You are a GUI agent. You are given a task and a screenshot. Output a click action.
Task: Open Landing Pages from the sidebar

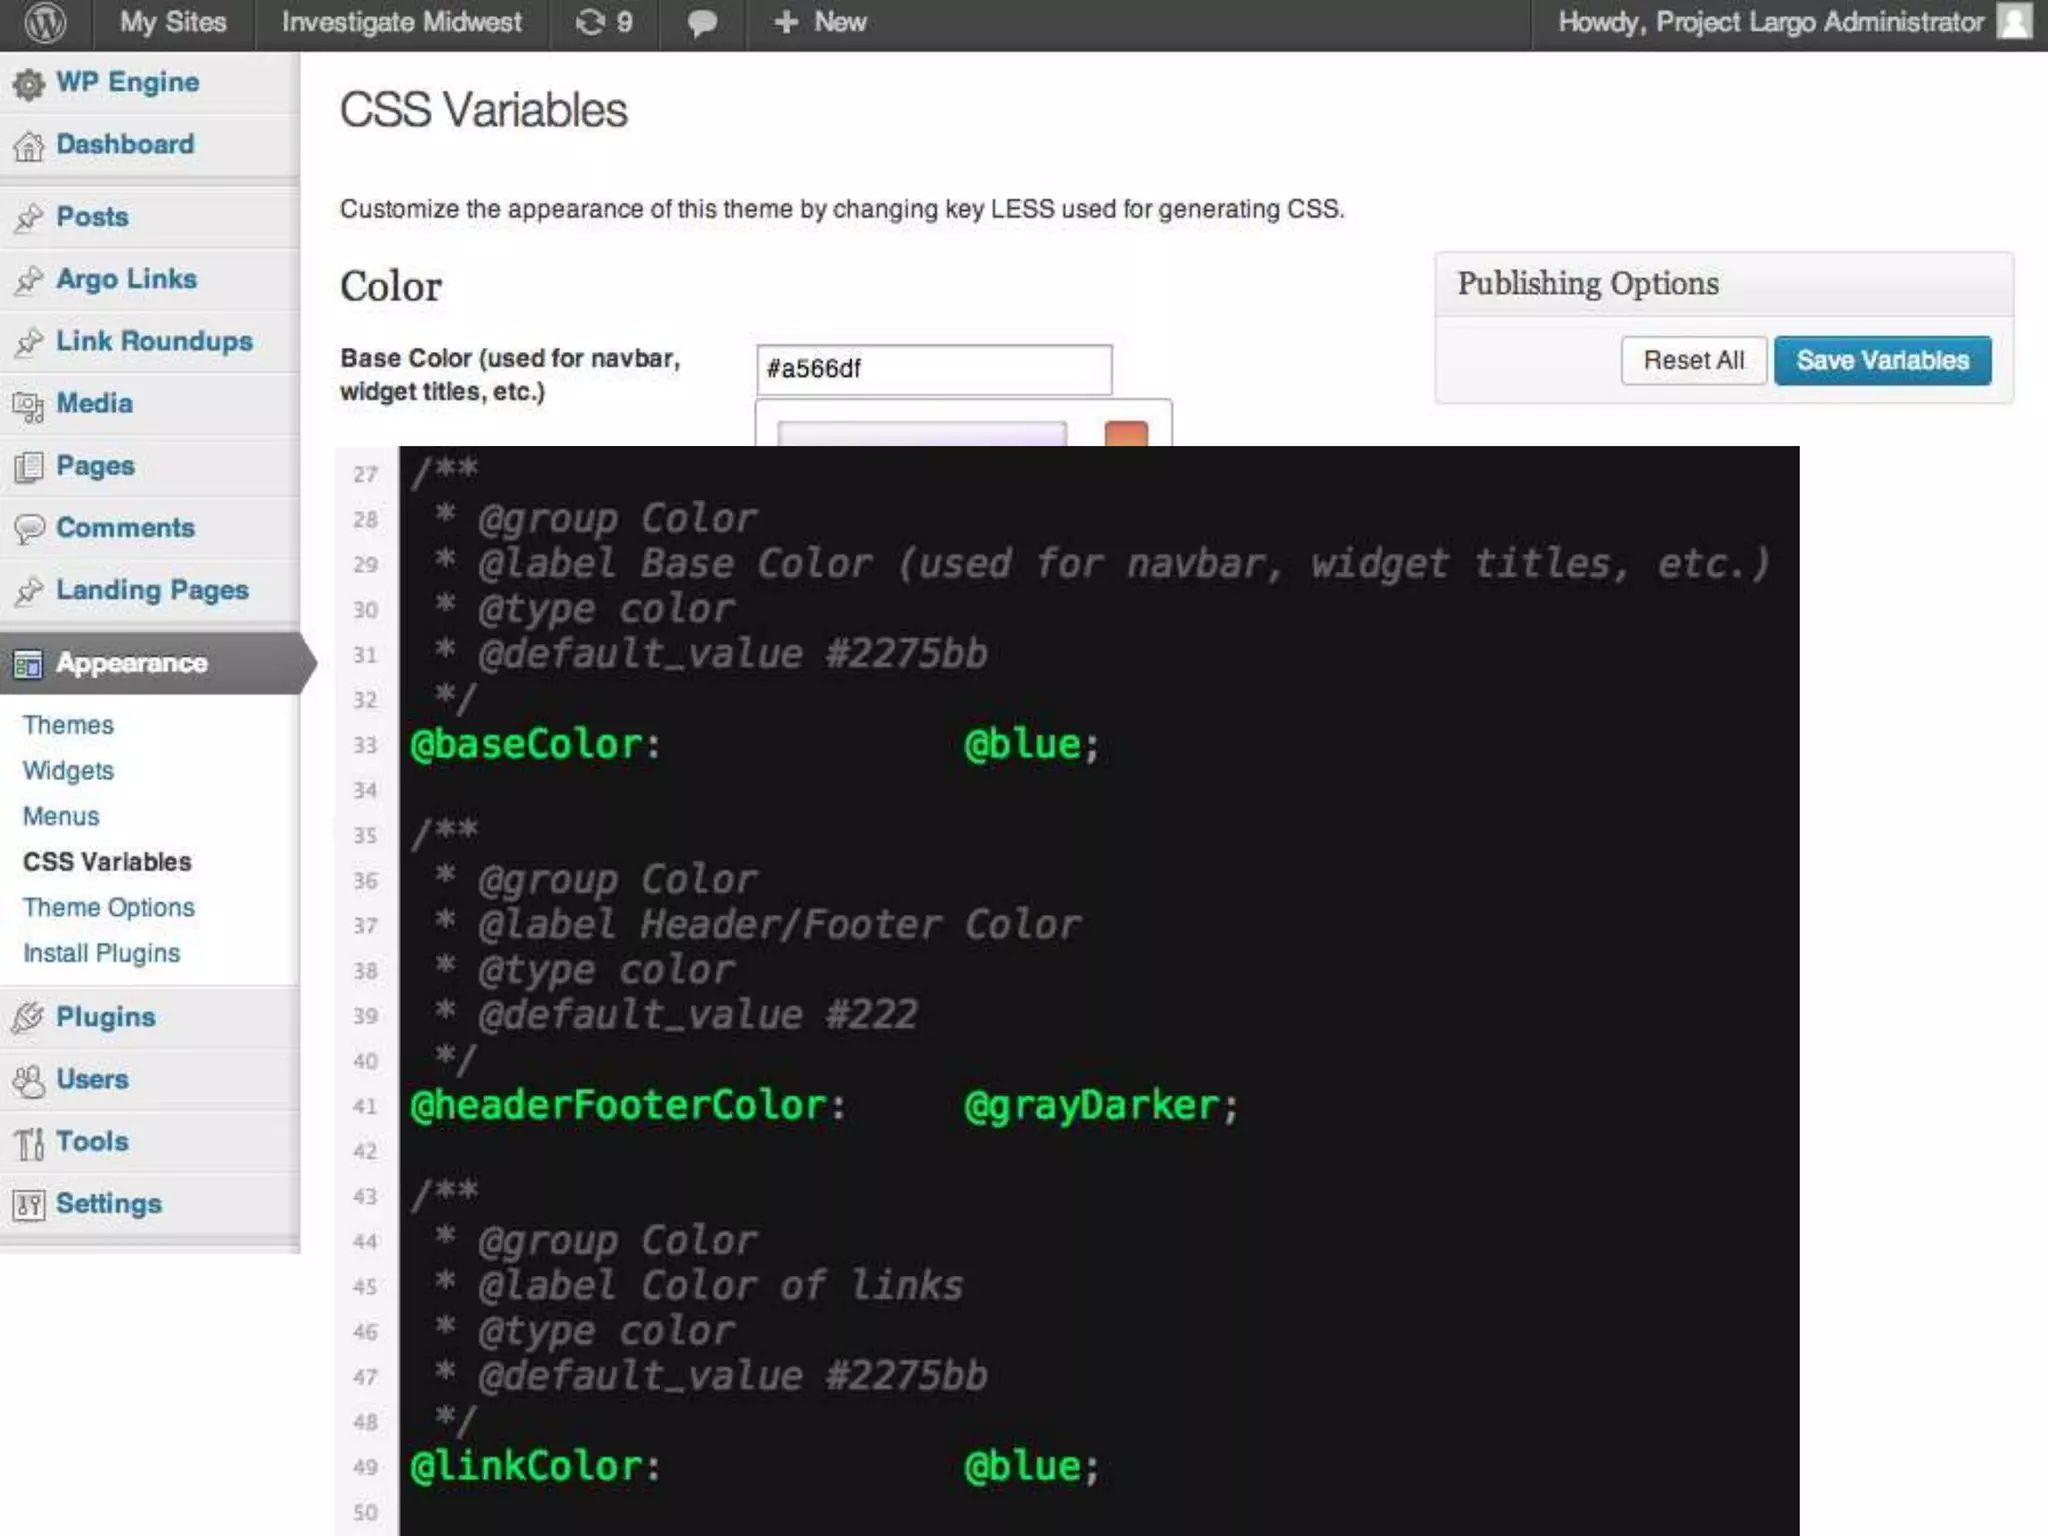(152, 591)
